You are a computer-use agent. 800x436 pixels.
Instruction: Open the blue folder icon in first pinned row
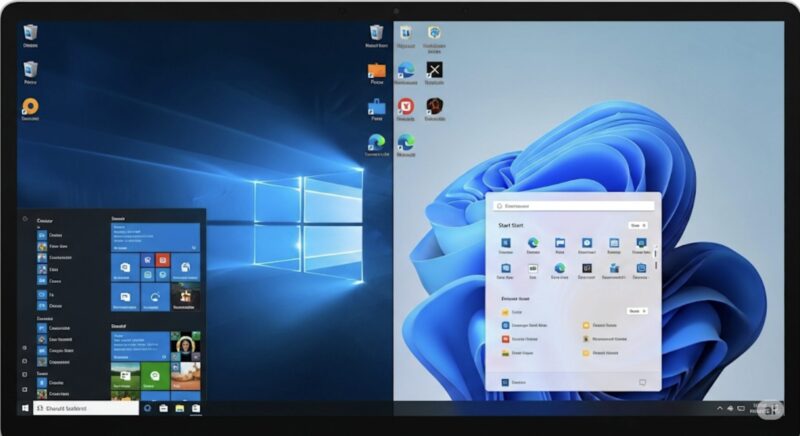[560, 243]
